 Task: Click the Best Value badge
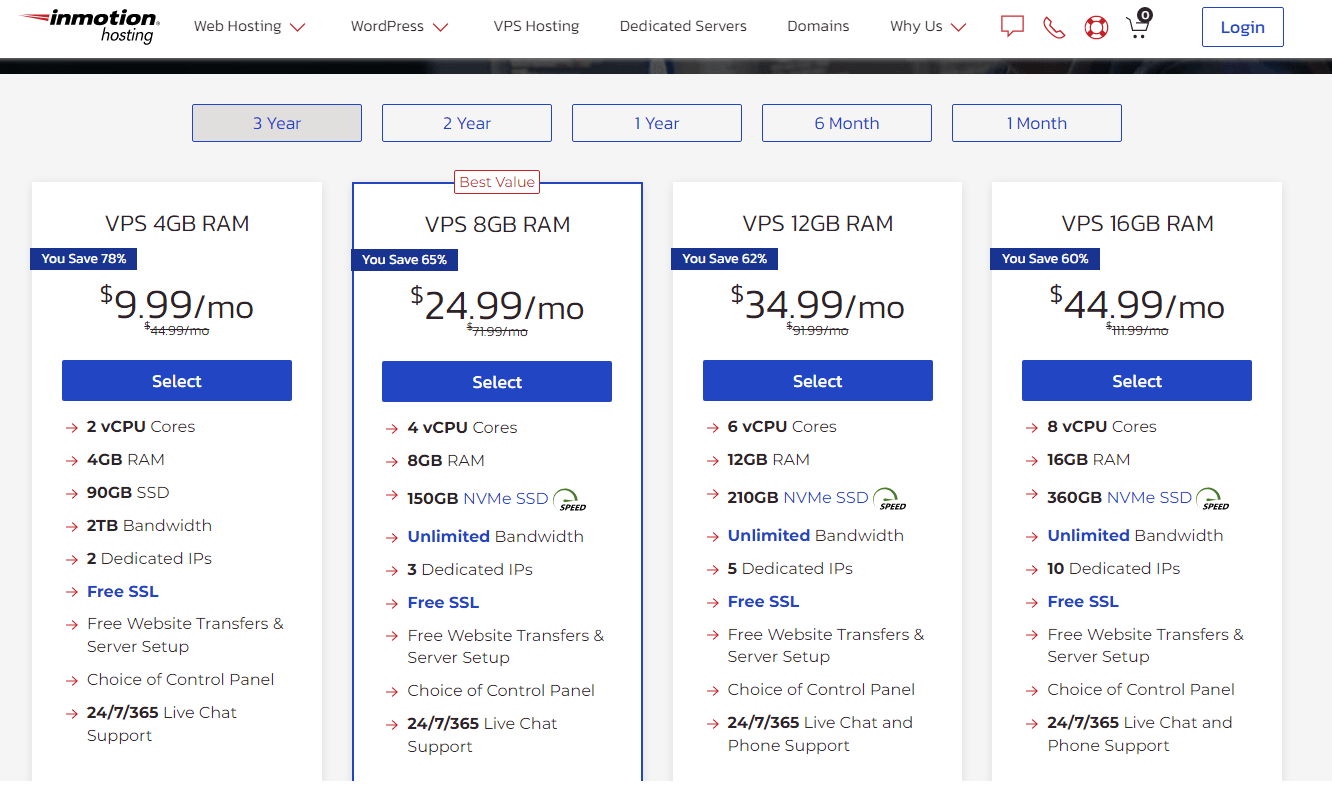[x=497, y=182]
